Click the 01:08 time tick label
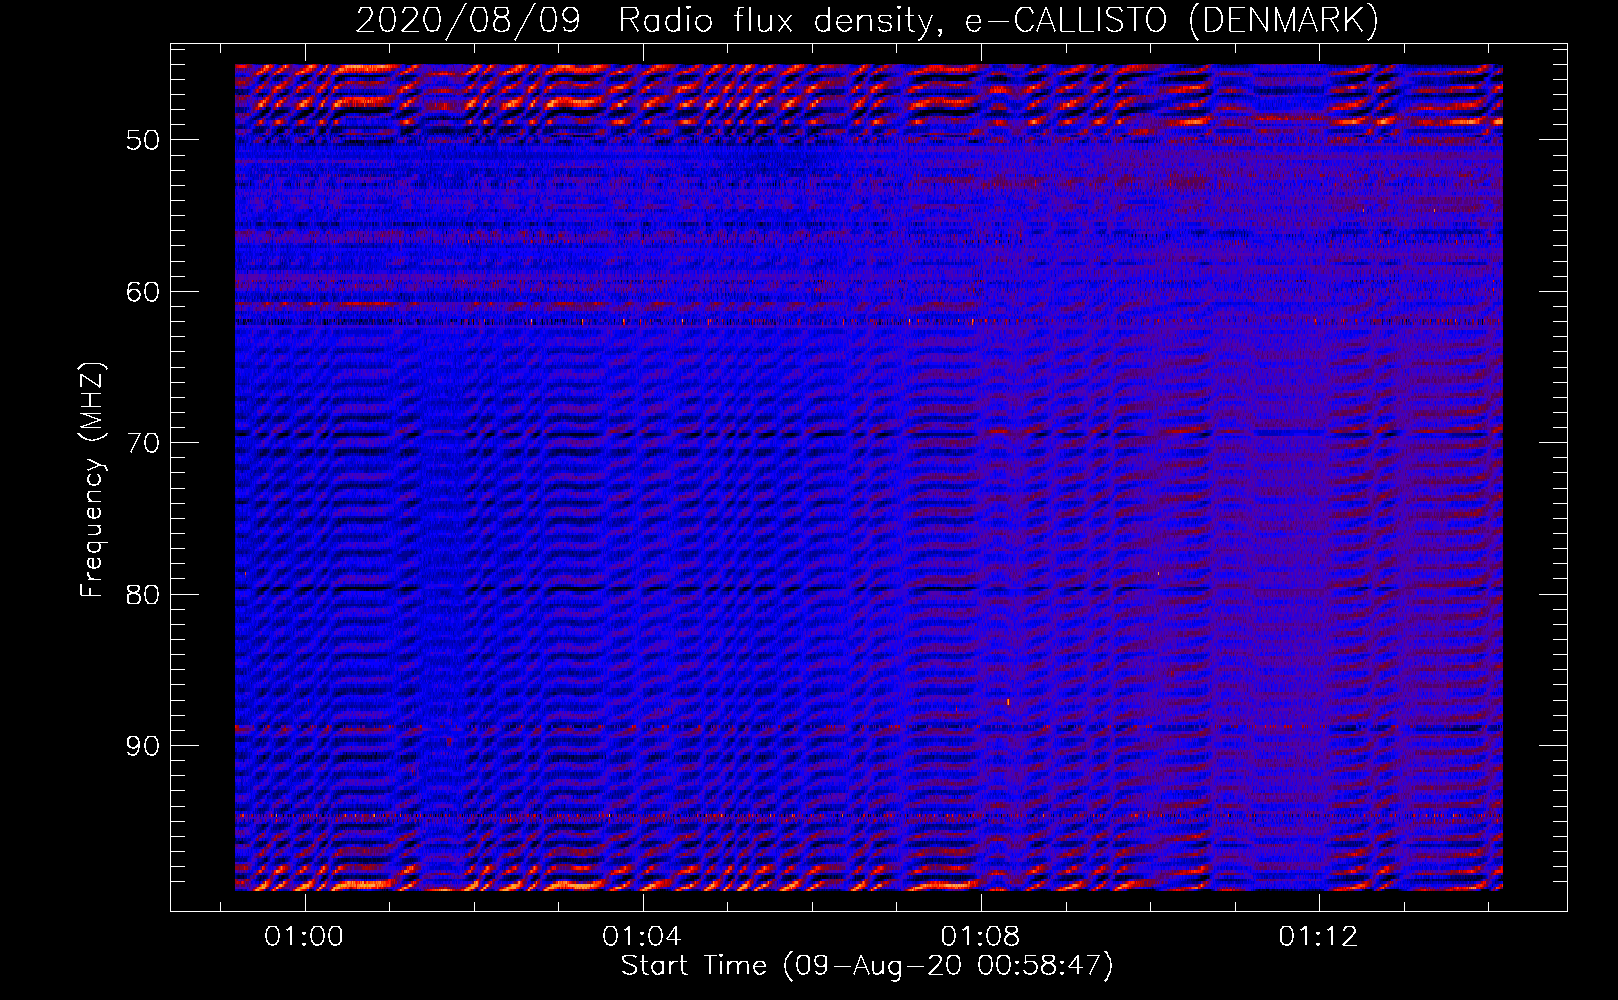The height and width of the screenshot is (1000, 1618). pos(980,937)
